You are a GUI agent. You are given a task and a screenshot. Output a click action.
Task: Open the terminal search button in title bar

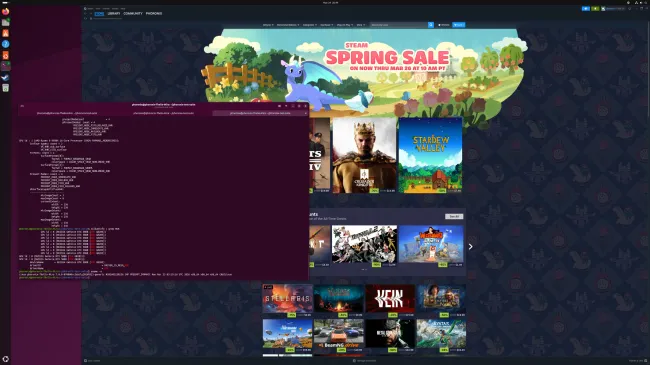click(x=279, y=106)
